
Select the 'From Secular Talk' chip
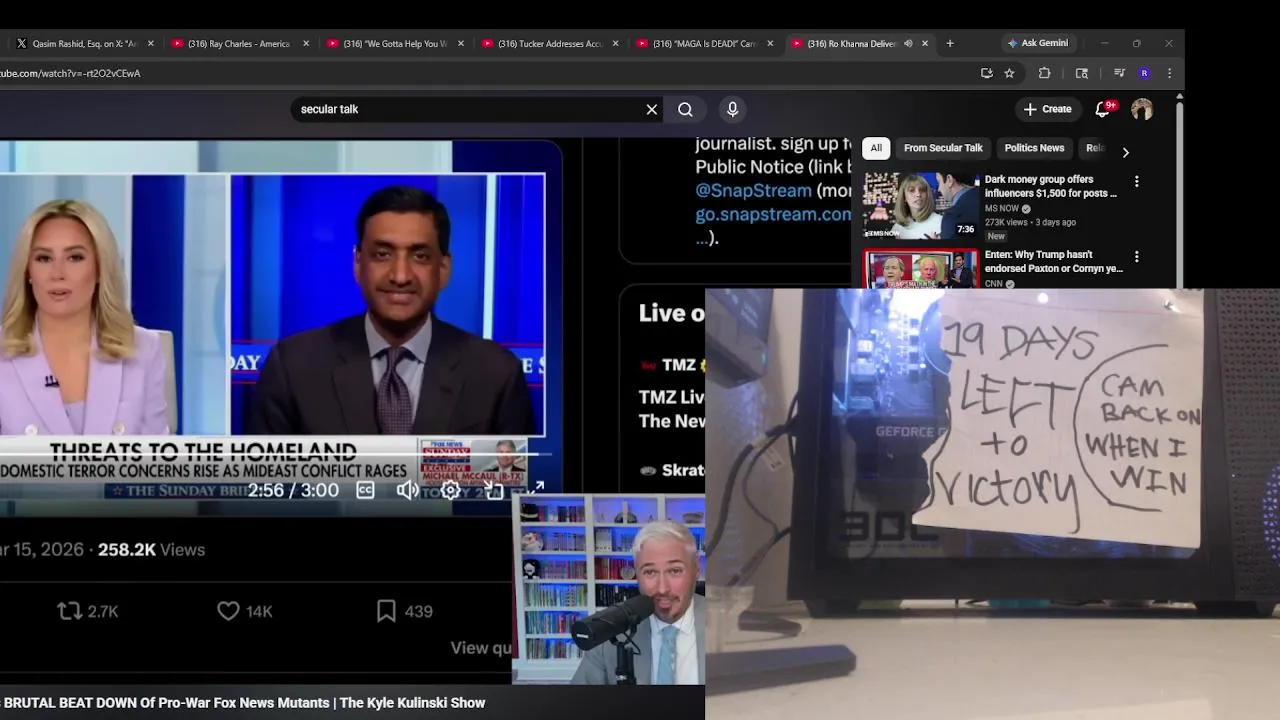click(943, 148)
